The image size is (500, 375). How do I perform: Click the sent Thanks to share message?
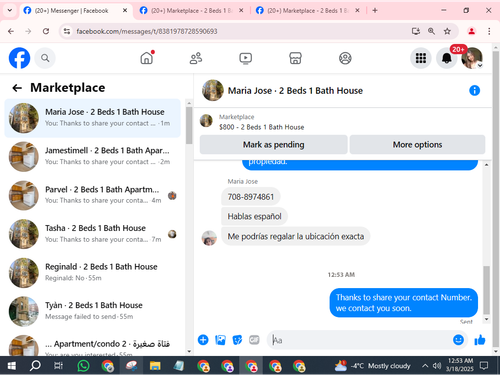click(404, 303)
